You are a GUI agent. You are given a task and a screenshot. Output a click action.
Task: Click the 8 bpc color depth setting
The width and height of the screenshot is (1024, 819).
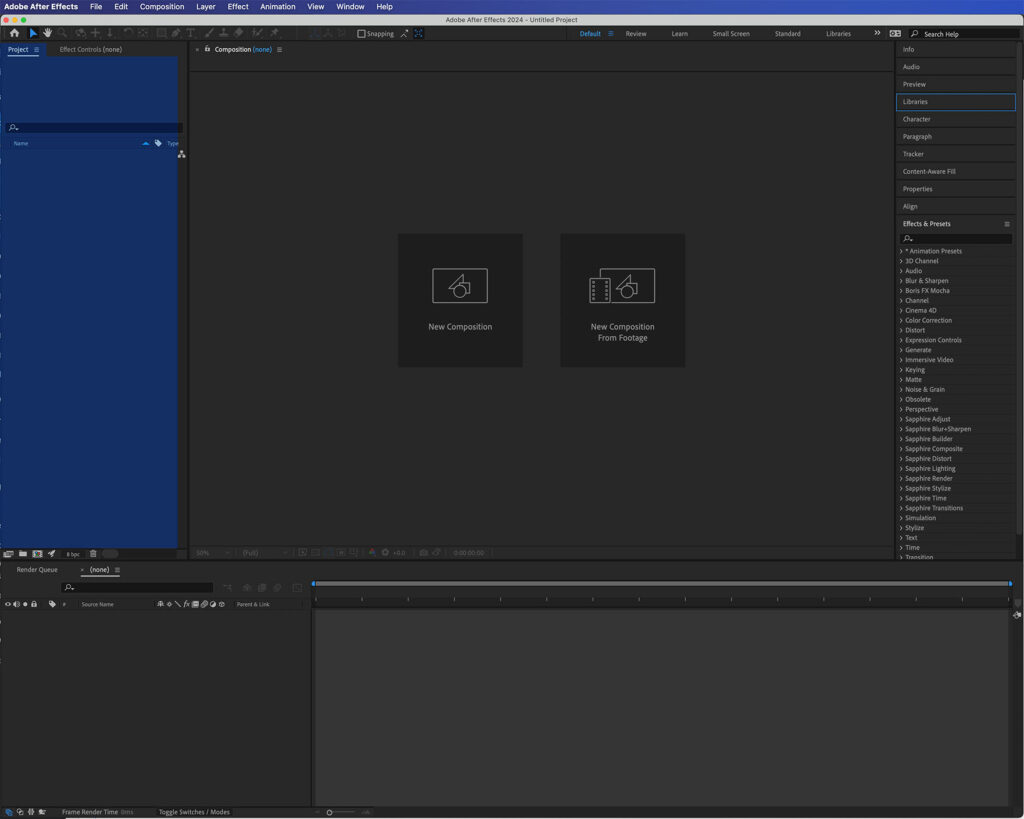click(x=73, y=554)
